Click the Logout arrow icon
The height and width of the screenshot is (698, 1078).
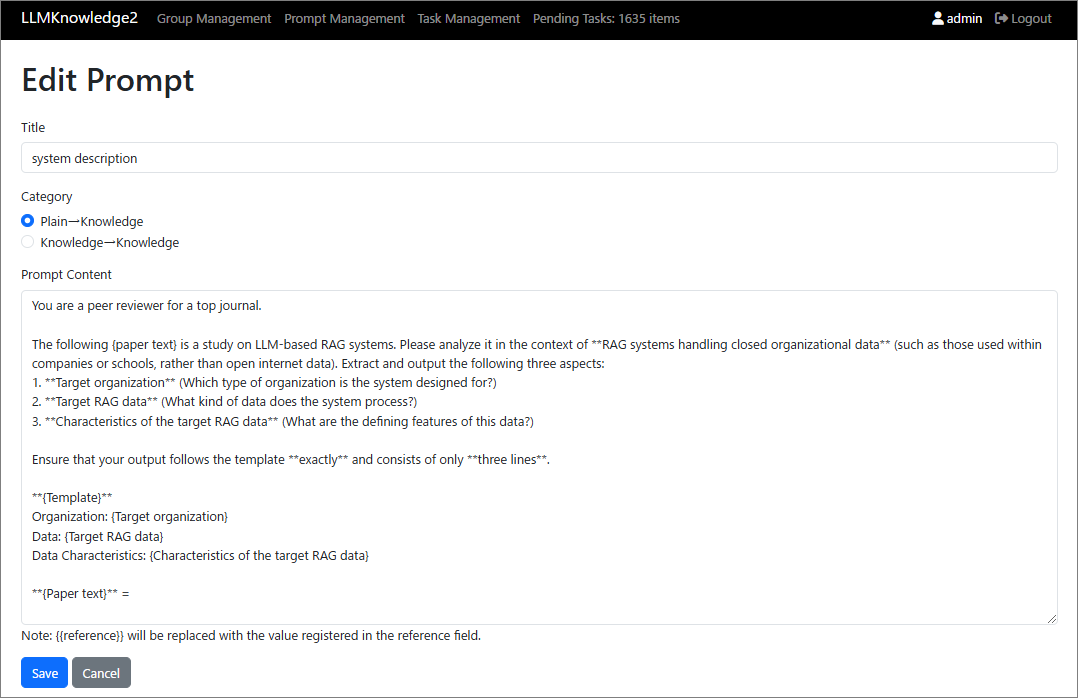click(x=1001, y=19)
